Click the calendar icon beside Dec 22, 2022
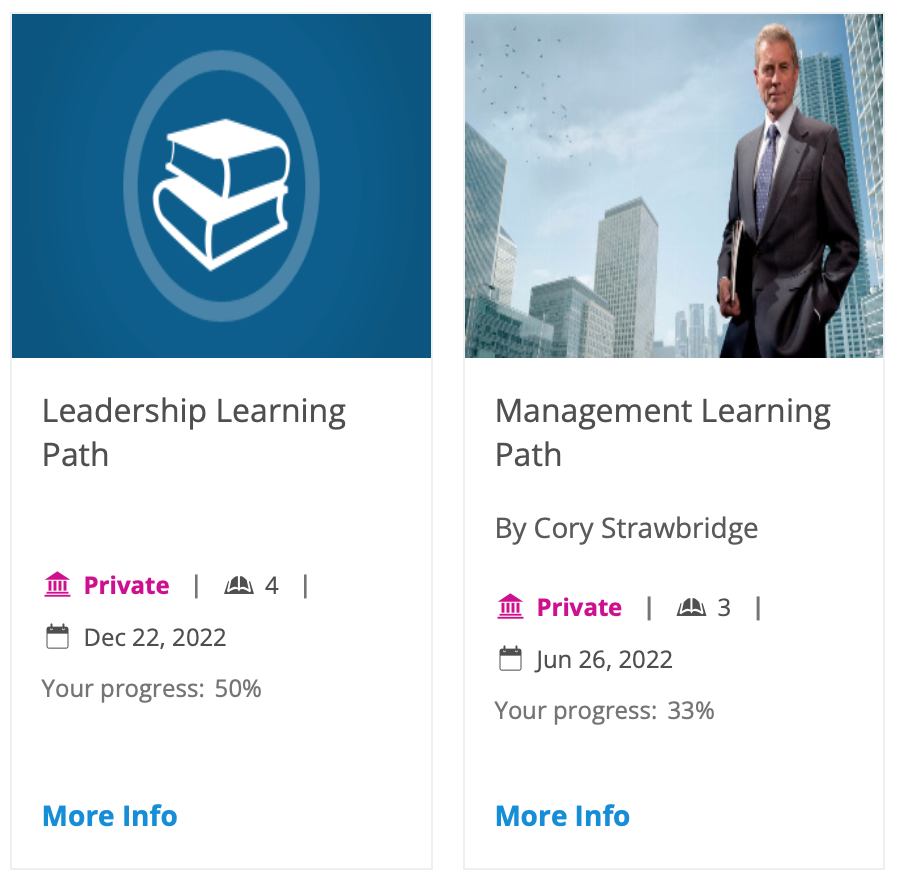 coord(58,636)
